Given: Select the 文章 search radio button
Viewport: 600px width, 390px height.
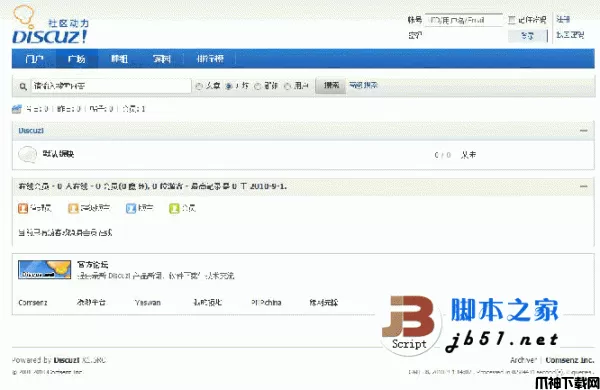Looking at the screenshot, I should pyautogui.click(x=199, y=86).
